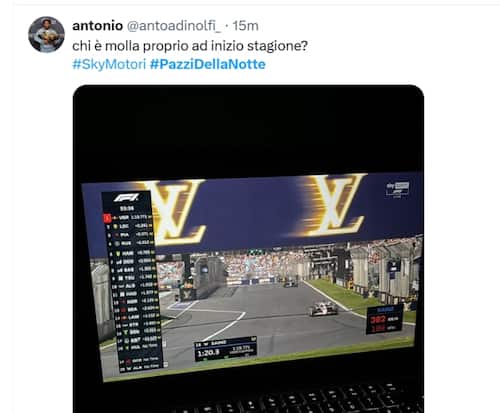Click the 1:20.3 lap time box
The height and width of the screenshot is (413, 500).
[x=225, y=349]
